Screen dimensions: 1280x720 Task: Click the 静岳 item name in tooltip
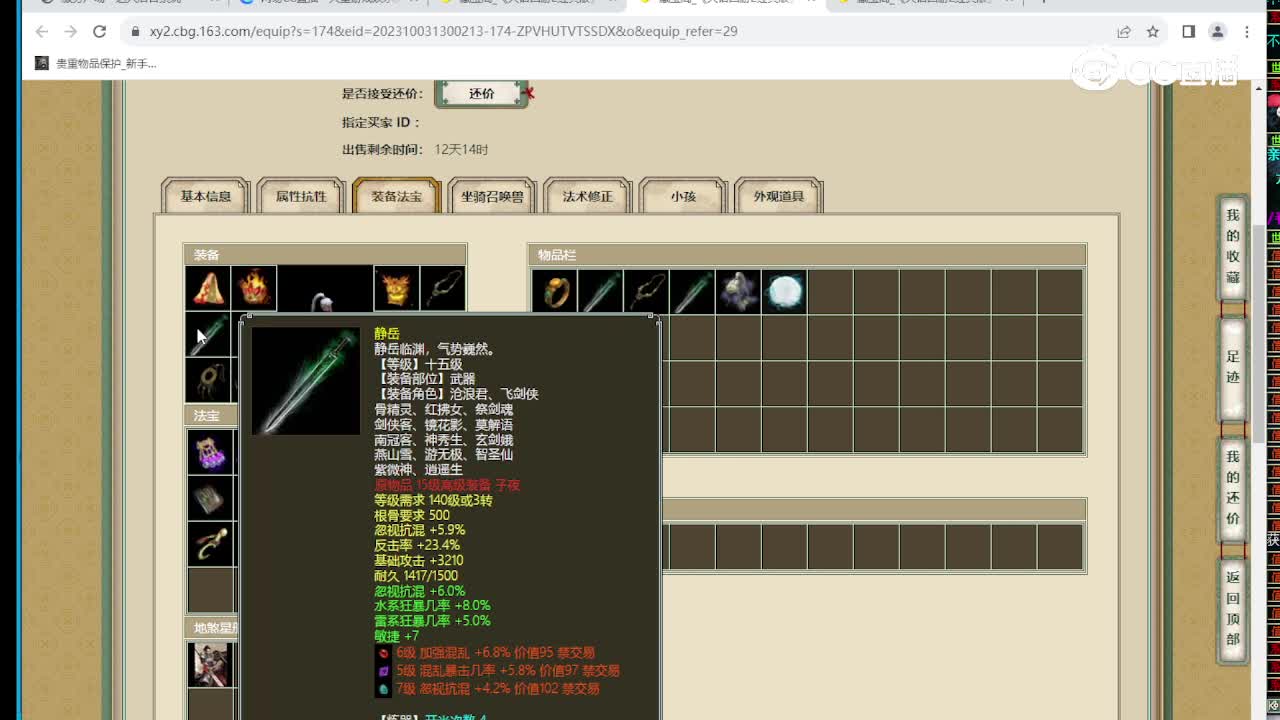pyautogui.click(x=387, y=334)
